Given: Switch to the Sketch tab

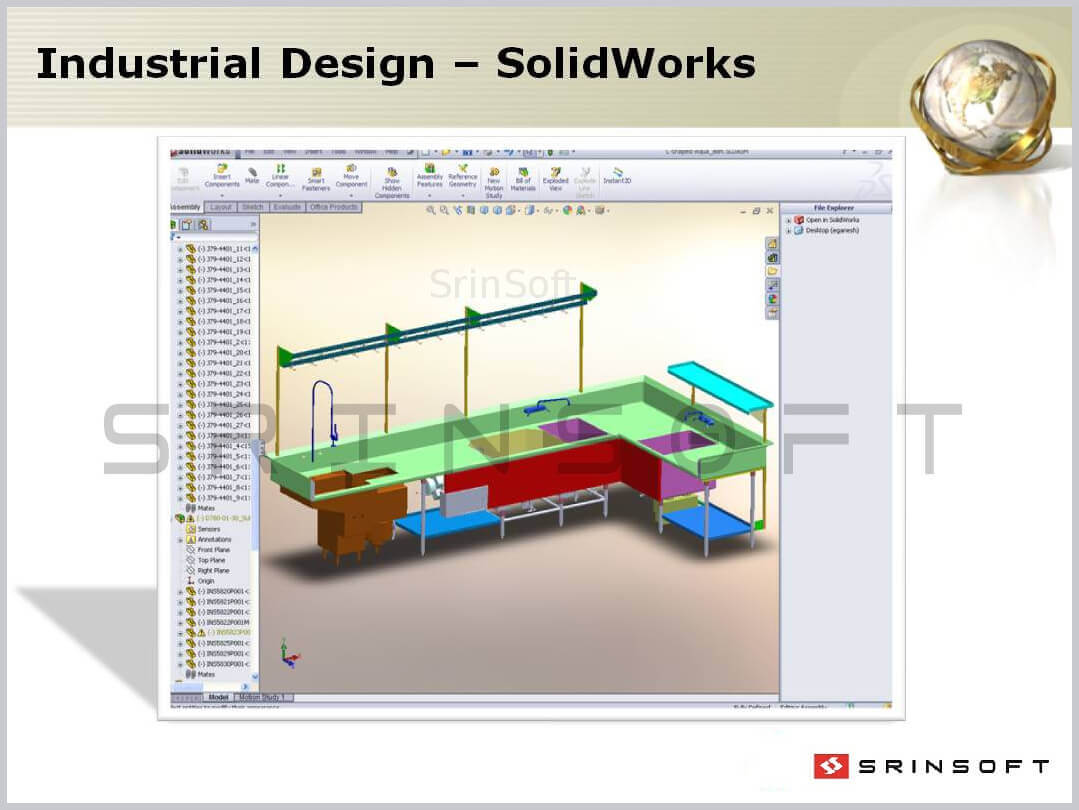Looking at the screenshot, I should click(253, 207).
